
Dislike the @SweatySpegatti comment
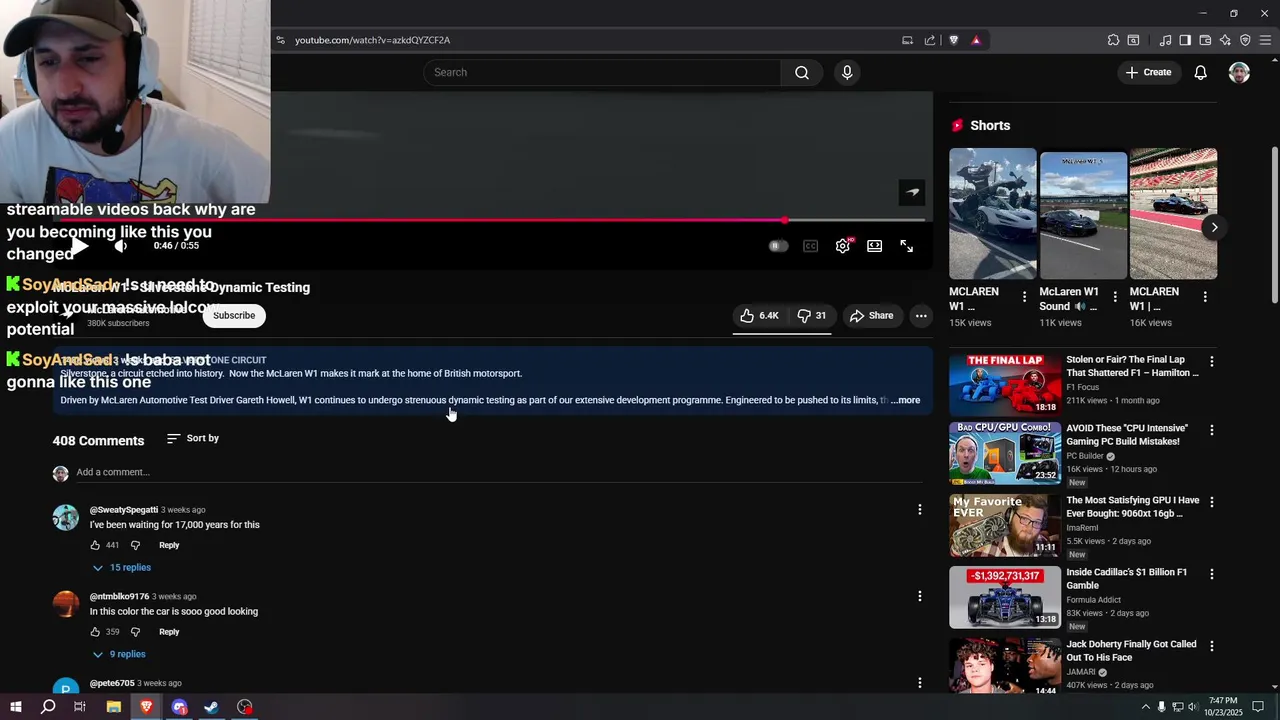[x=135, y=545]
